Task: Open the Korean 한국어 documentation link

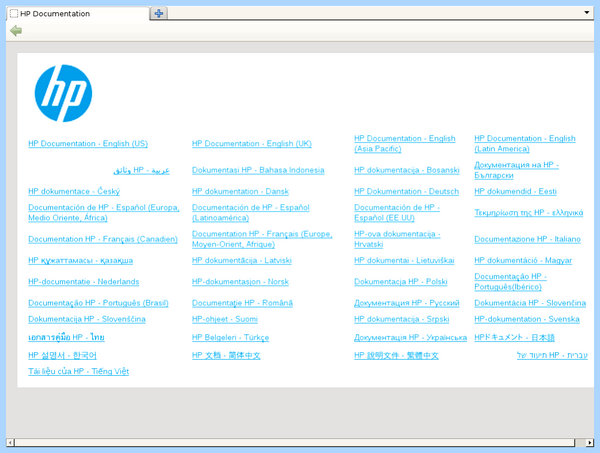Action: click(62, 355)
